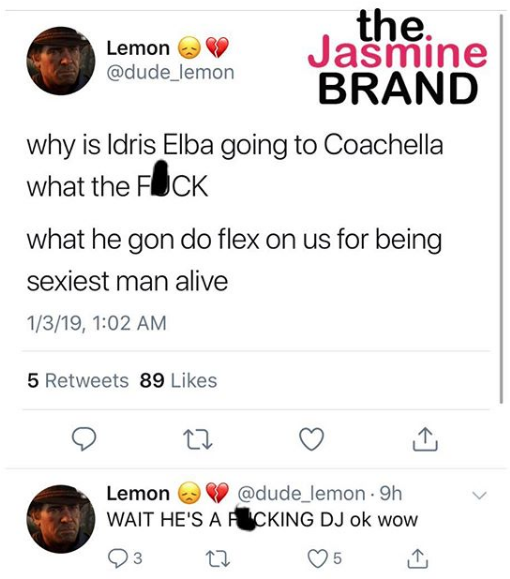Image resolution: width=510 pixels, height=579 pixels.
Task: Reply to the main Idris Elba tweet
Action: point(84,439)
